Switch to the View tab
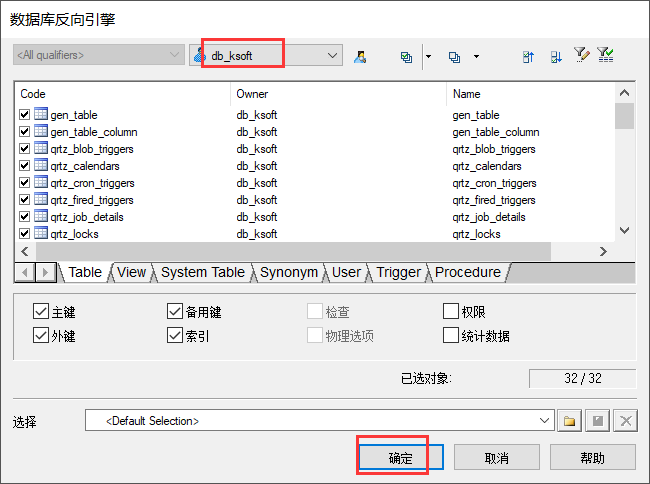650x484 pixels. point(131,272)
